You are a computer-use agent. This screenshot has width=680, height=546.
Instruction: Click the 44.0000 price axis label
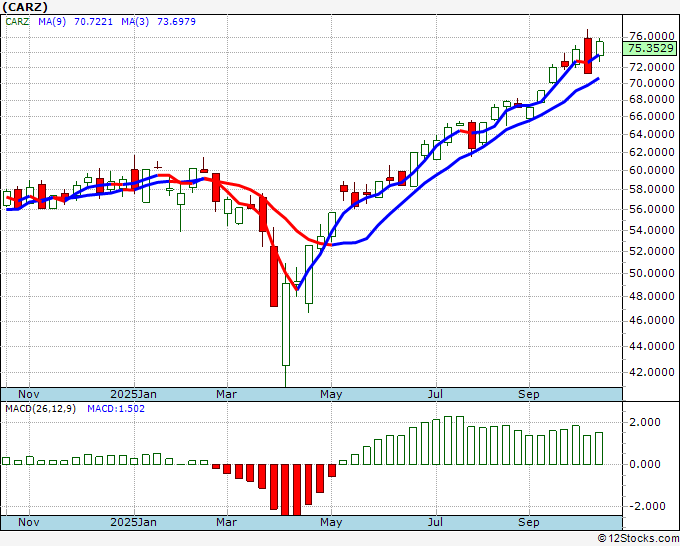pyautogui.click(x=652, y=346)
